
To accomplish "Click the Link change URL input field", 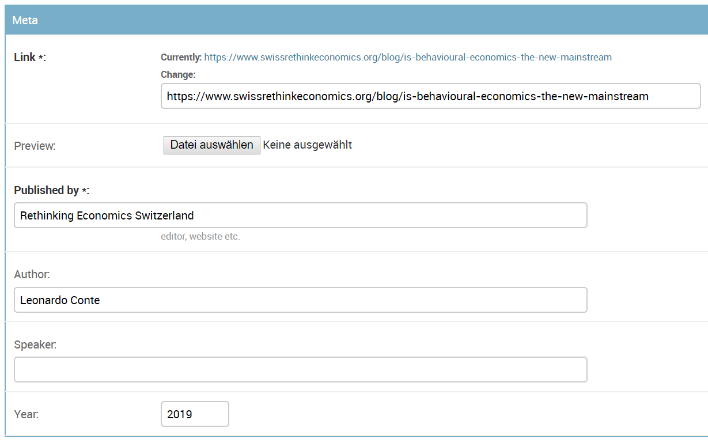I will 430,96.
